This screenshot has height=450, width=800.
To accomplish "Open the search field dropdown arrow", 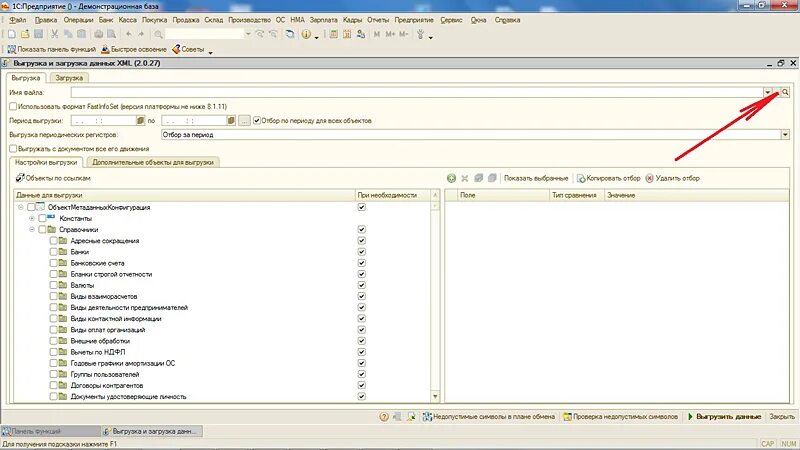I will click(248, 34).
